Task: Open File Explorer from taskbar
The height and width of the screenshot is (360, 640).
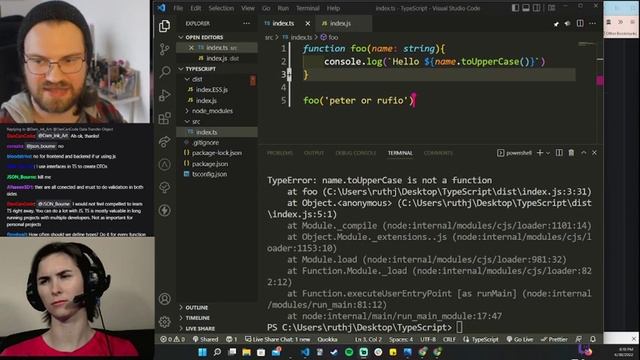Action: (247, 352)
